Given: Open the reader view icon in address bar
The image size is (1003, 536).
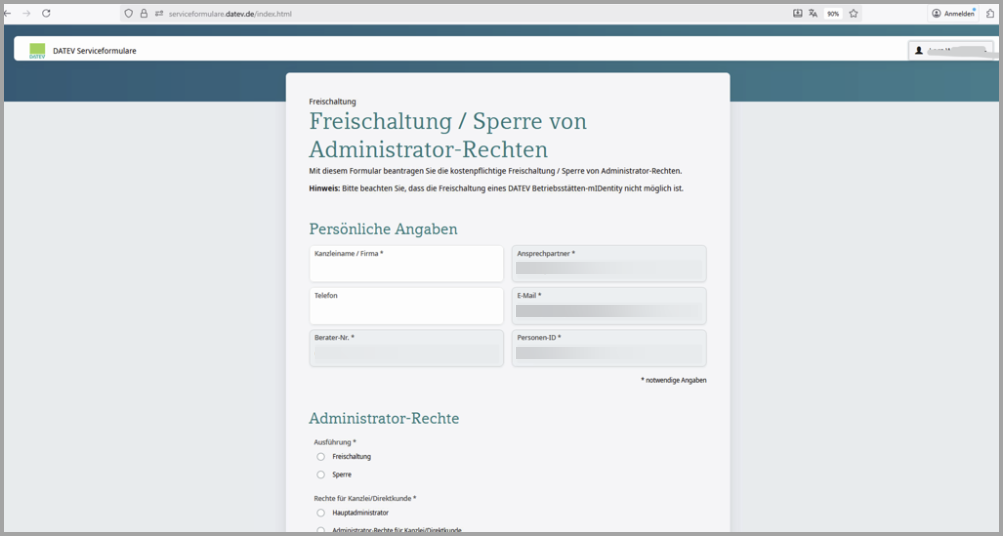Looking at the screenshot, I should click(x=798, y=14).
